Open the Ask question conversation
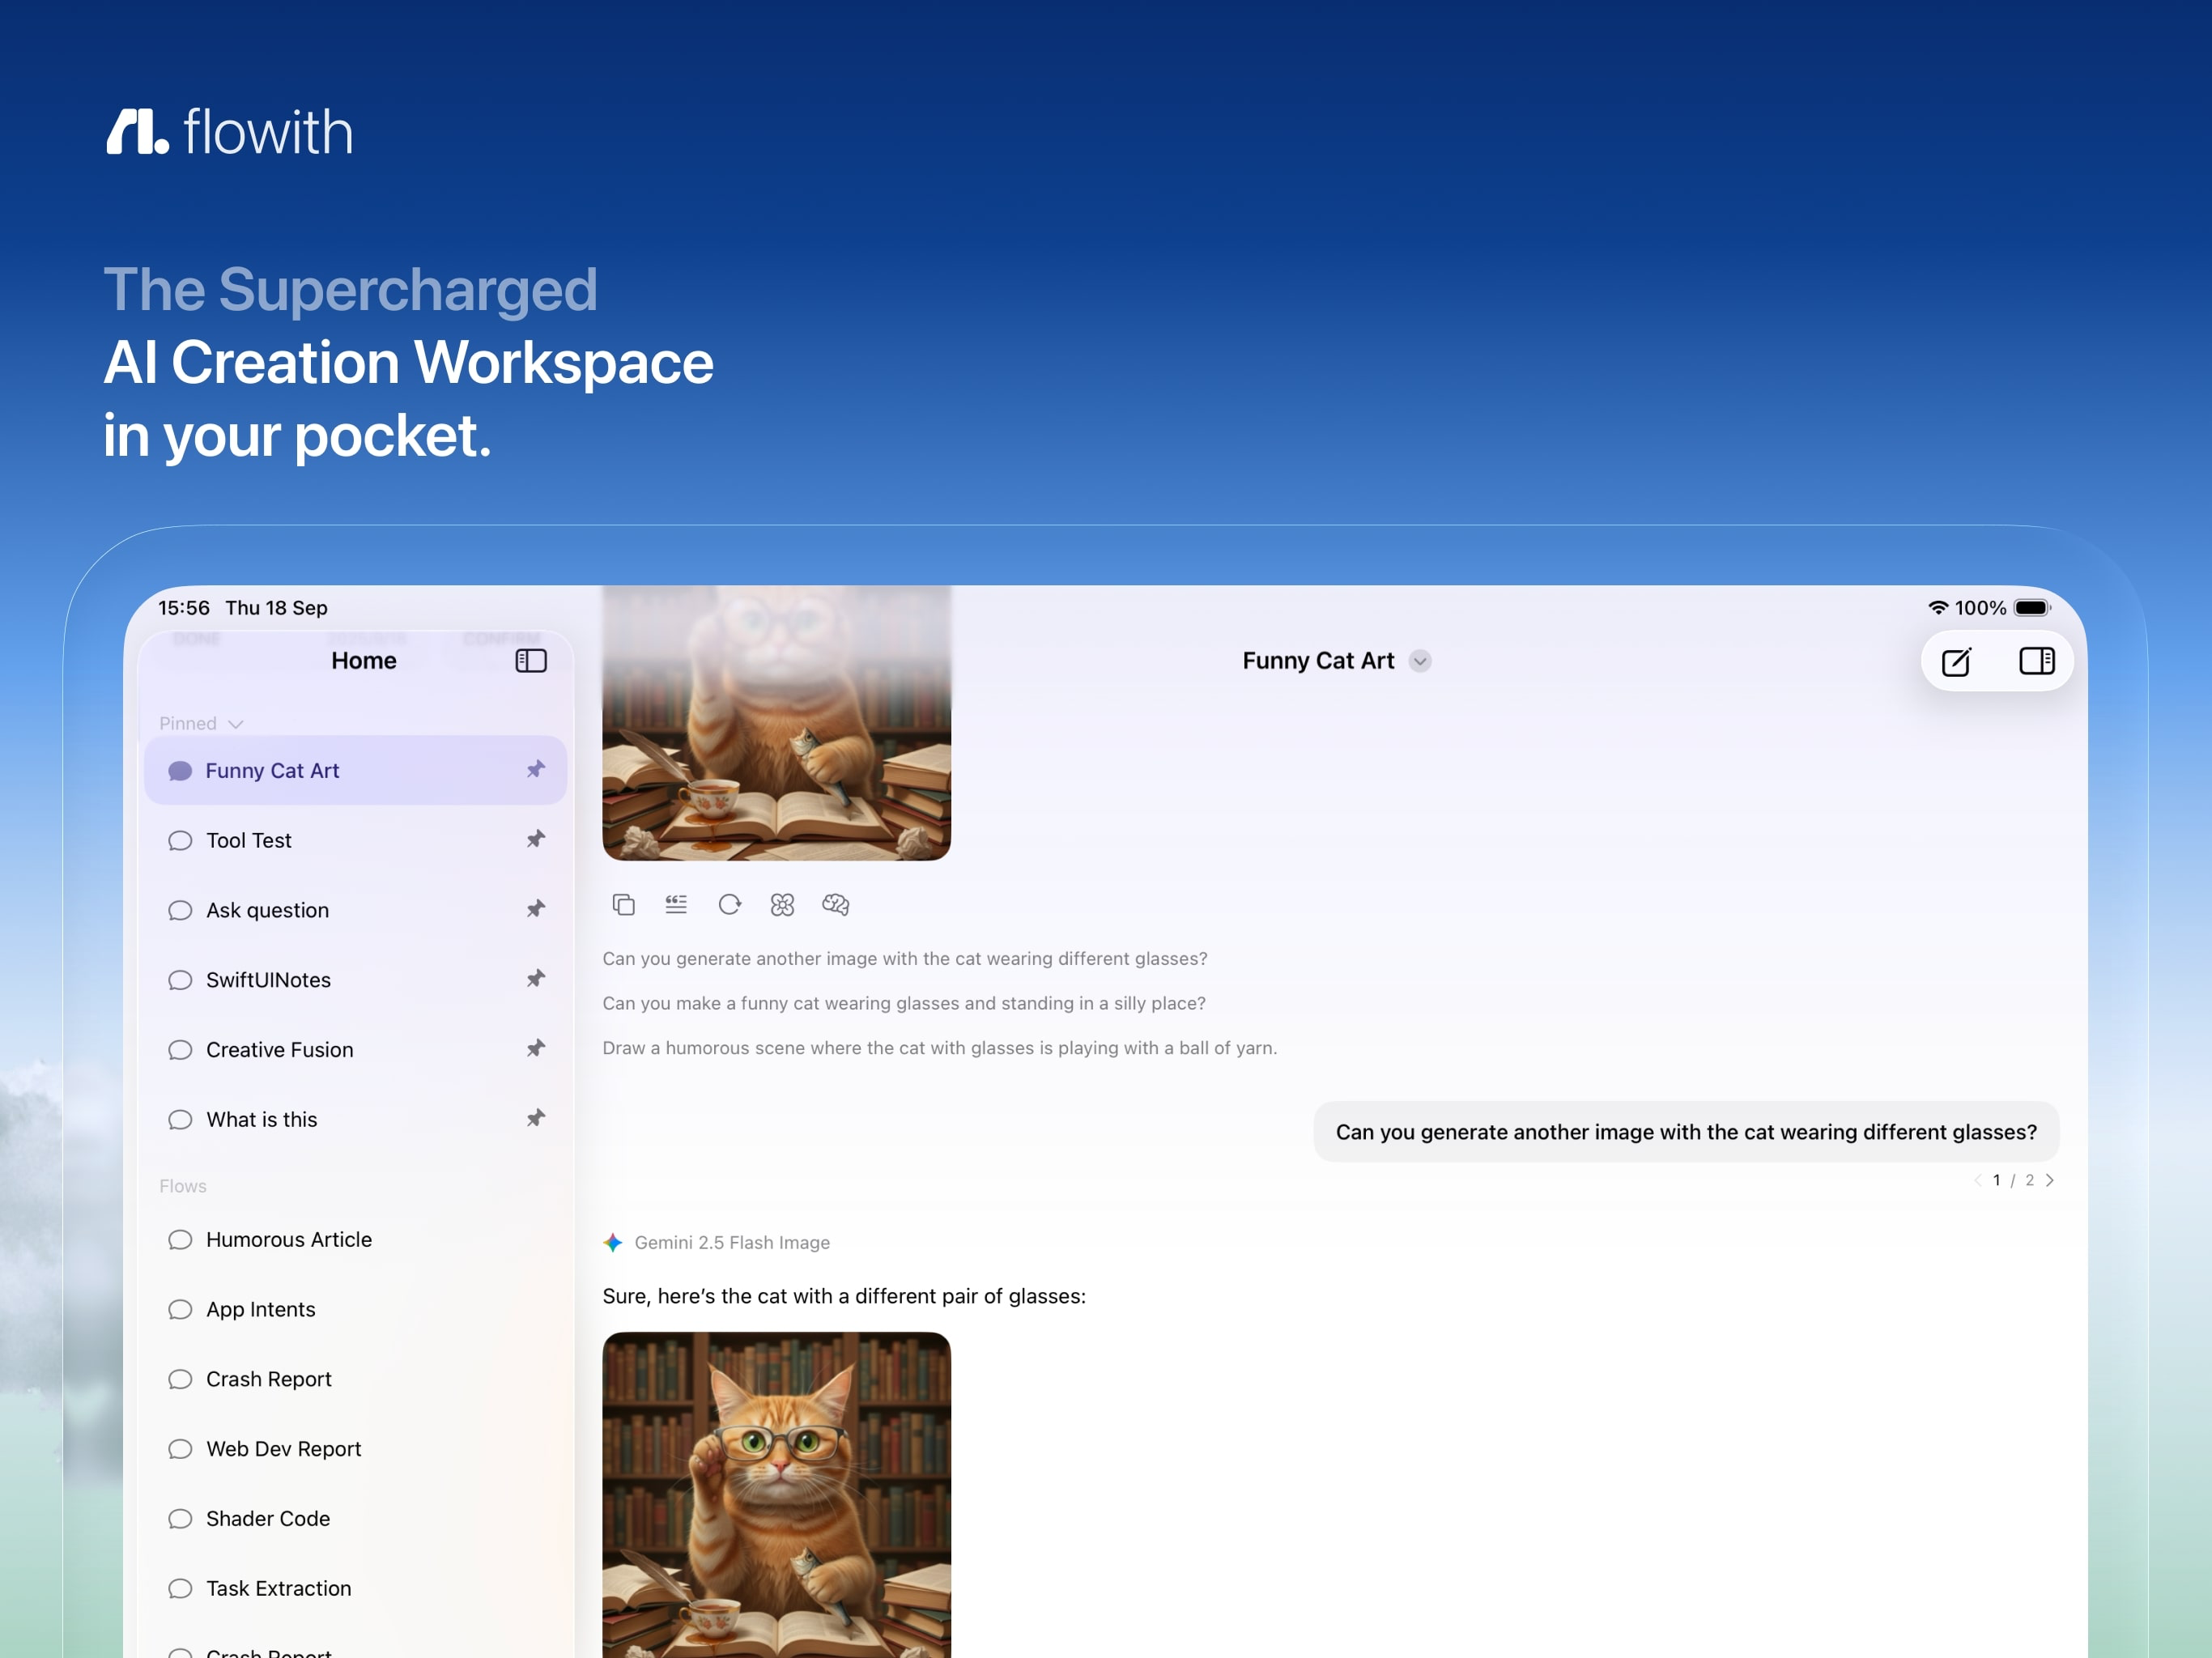 355,910
